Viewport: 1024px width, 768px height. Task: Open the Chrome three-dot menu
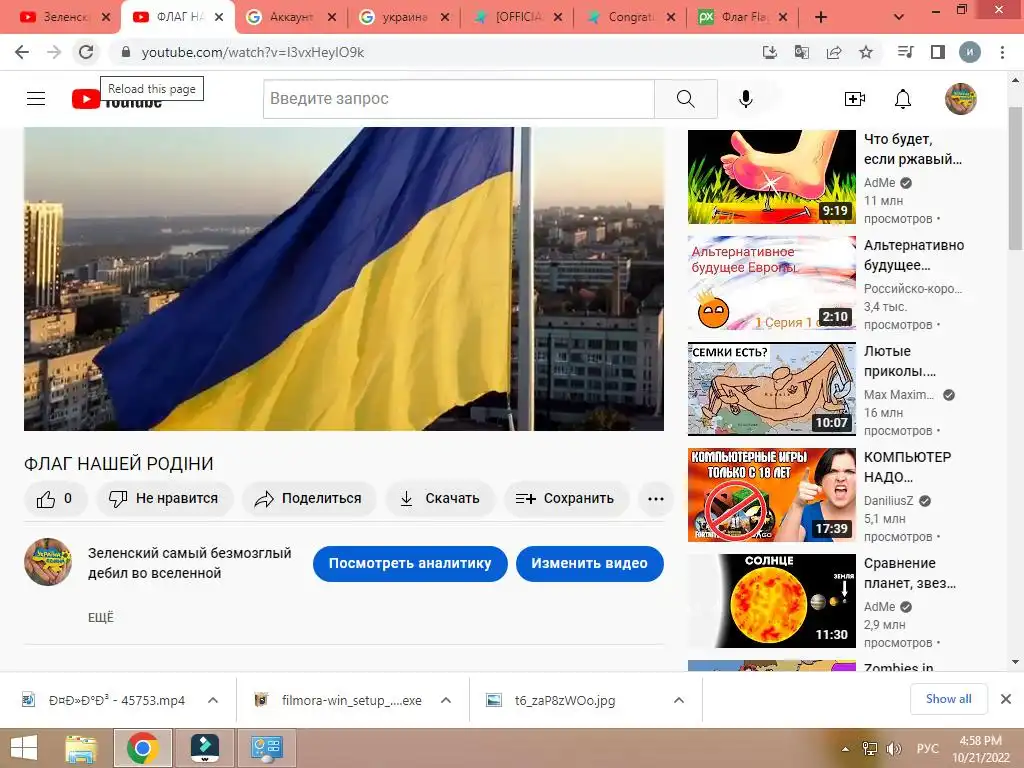pyautogui.click(x=1002, y=52)
